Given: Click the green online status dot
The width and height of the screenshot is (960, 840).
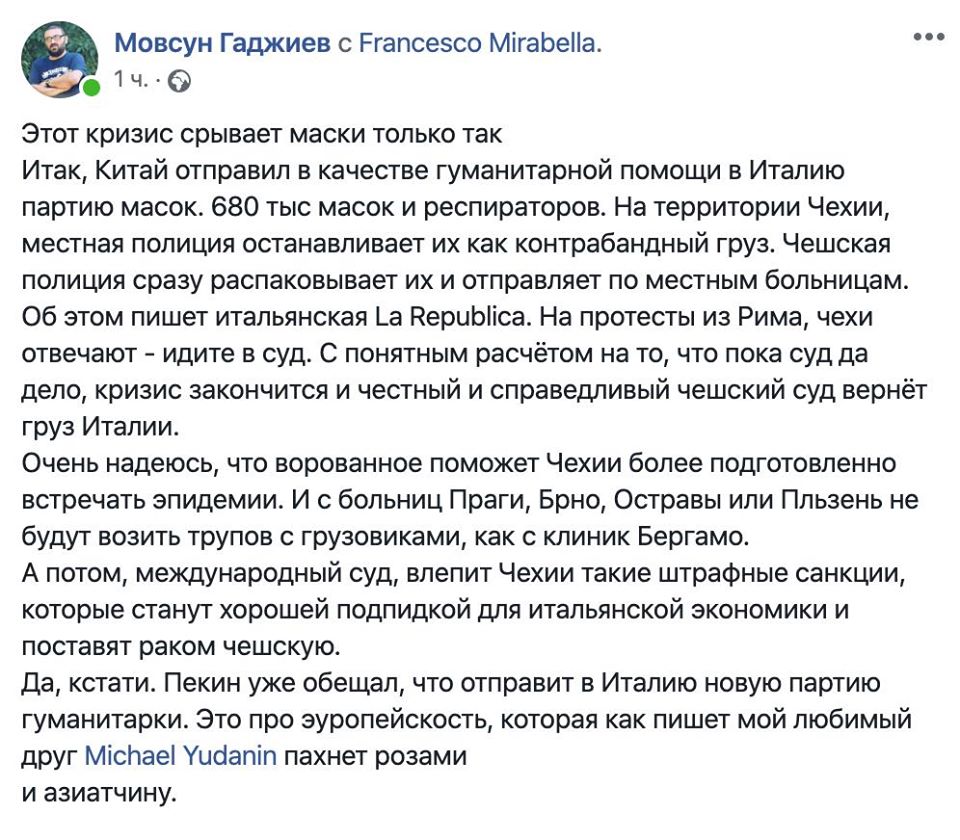Looking at the screenshot, I should (91, 88).
